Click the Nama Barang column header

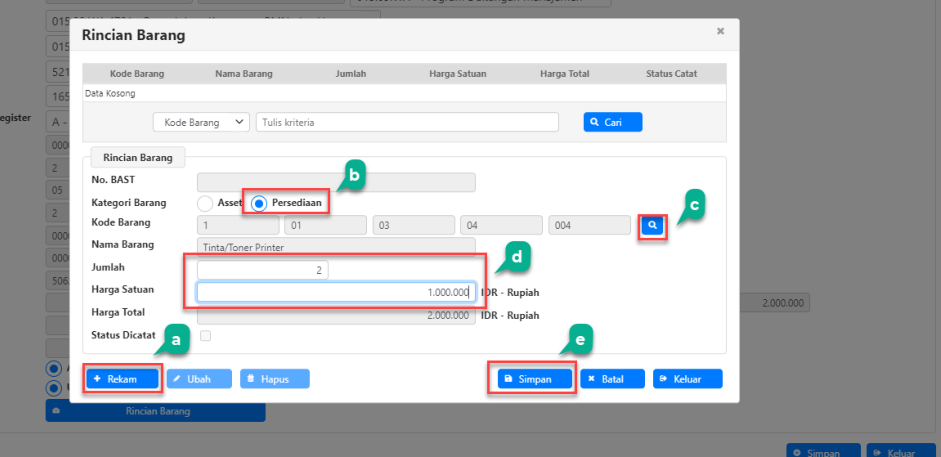[244, 73]
